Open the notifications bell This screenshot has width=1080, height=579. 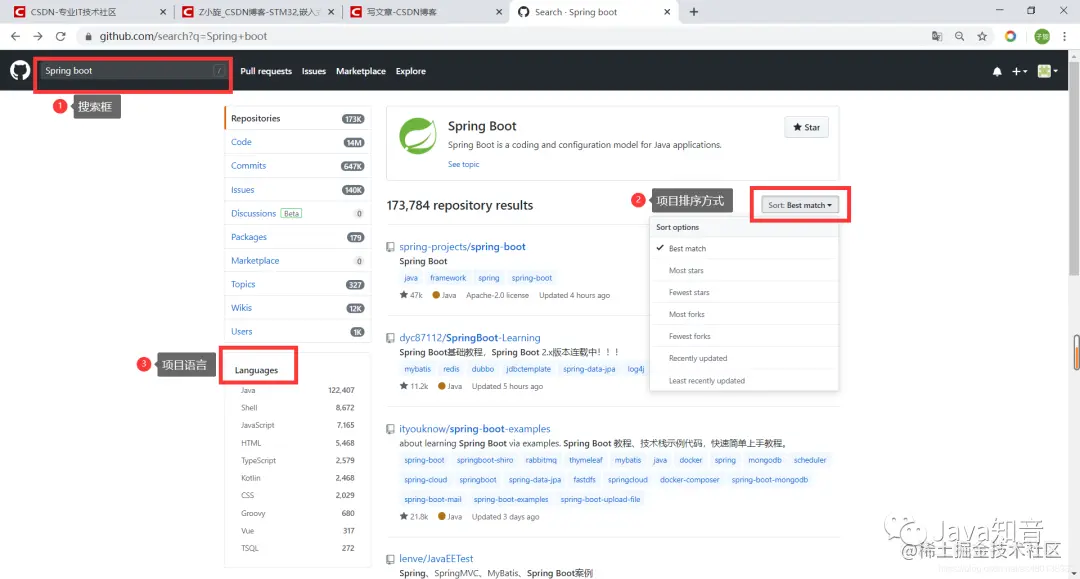[x=997, y=71]
